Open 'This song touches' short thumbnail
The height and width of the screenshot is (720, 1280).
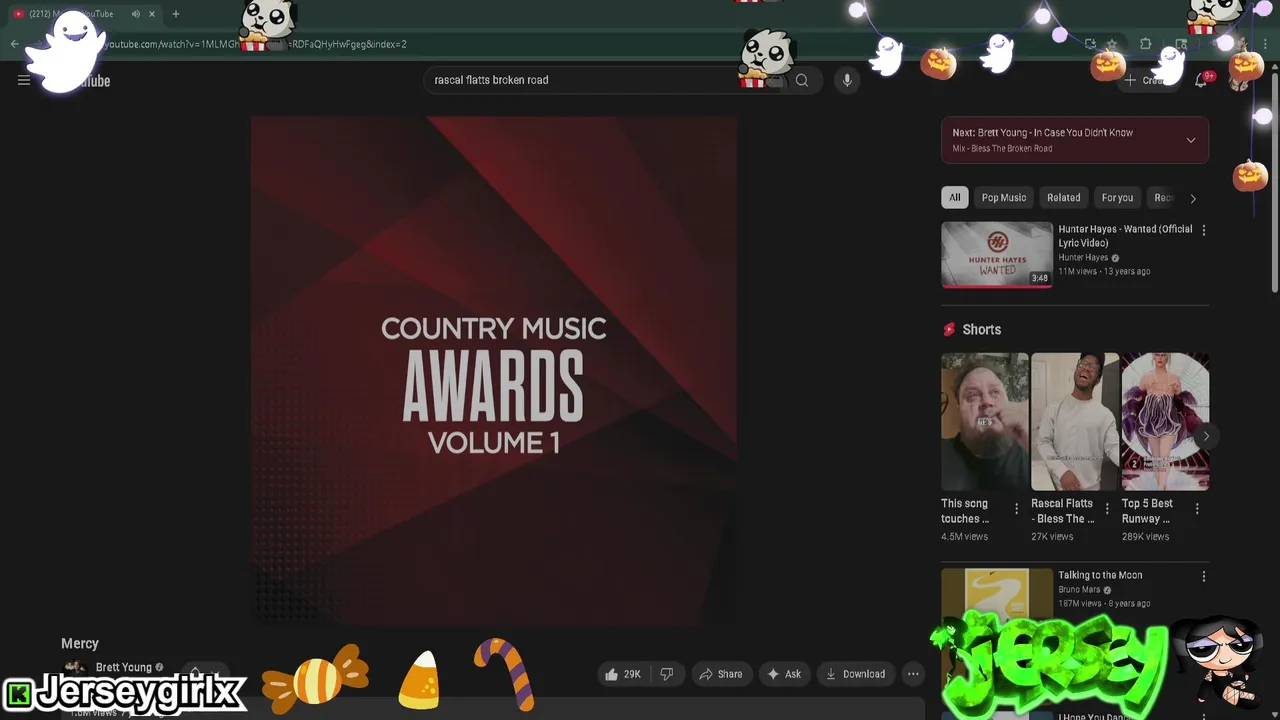(985, 421)
